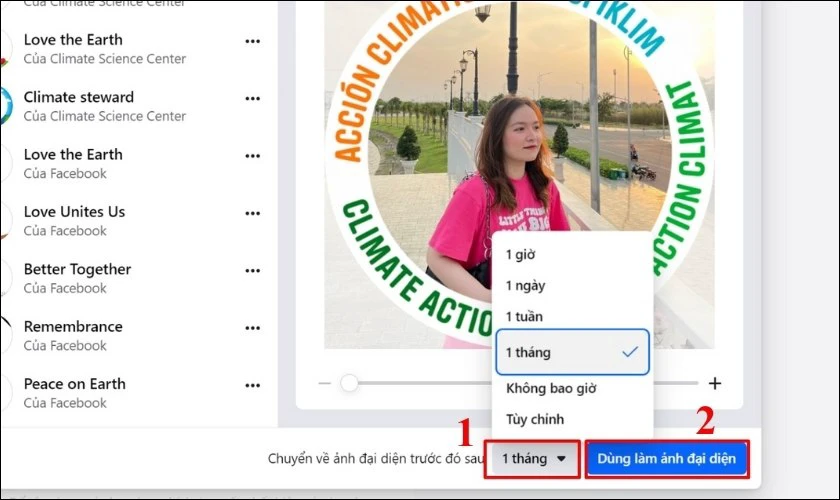Click the zoom slider handle

pos(349,383)
